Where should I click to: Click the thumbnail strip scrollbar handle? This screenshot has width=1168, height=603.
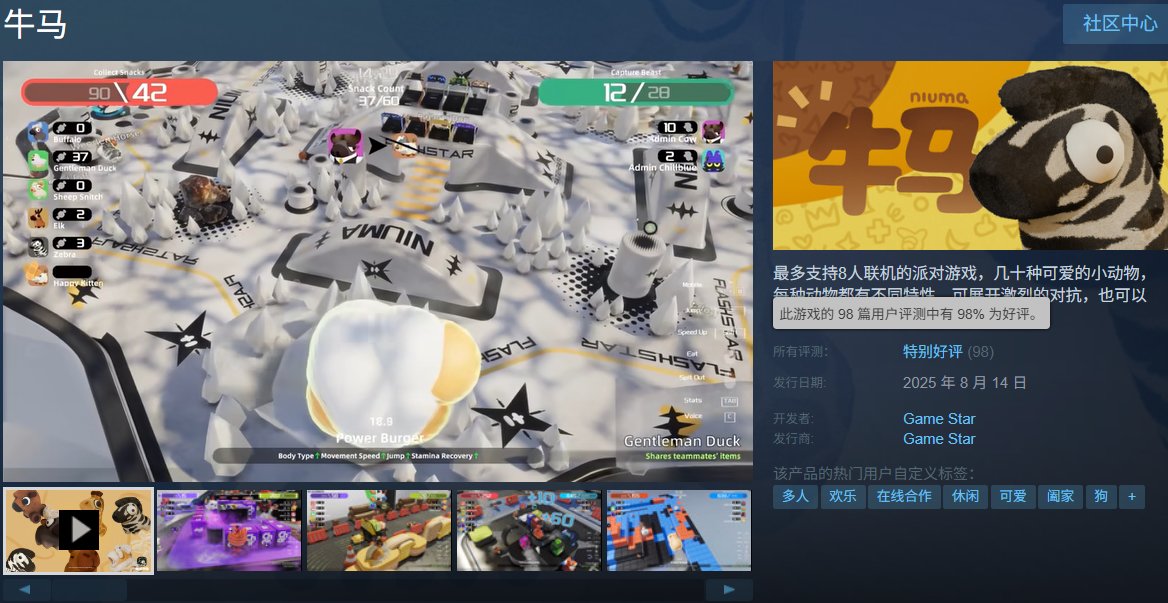click(x=89, y=590)
